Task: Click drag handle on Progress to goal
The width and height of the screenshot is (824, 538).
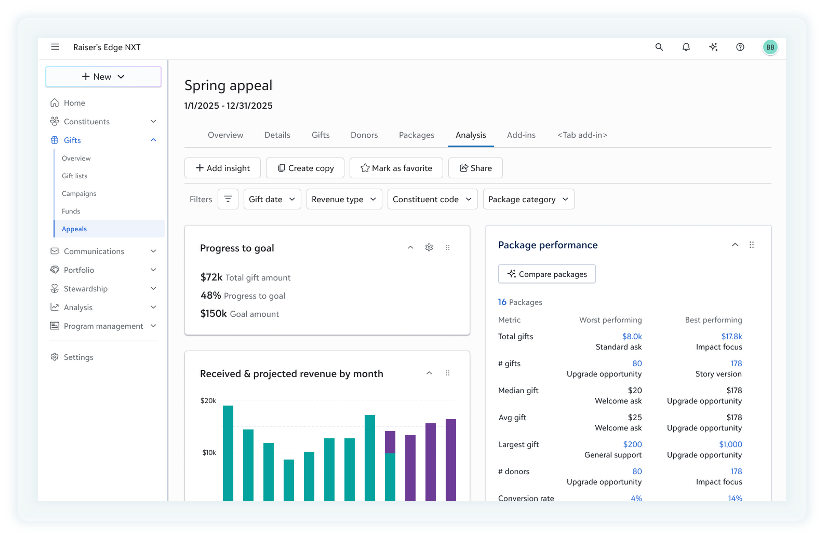Action: click(x=448, y=247)
